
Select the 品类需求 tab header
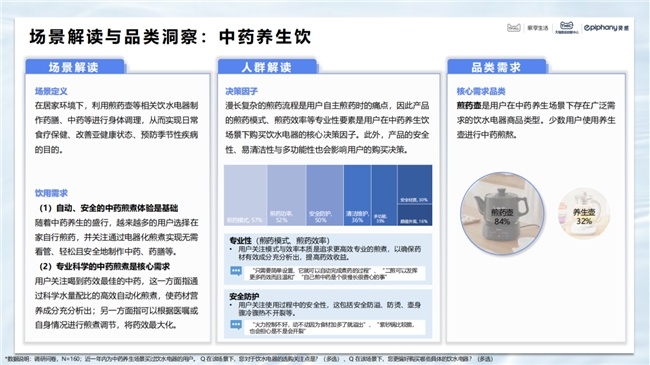click(x=497, y=67)
